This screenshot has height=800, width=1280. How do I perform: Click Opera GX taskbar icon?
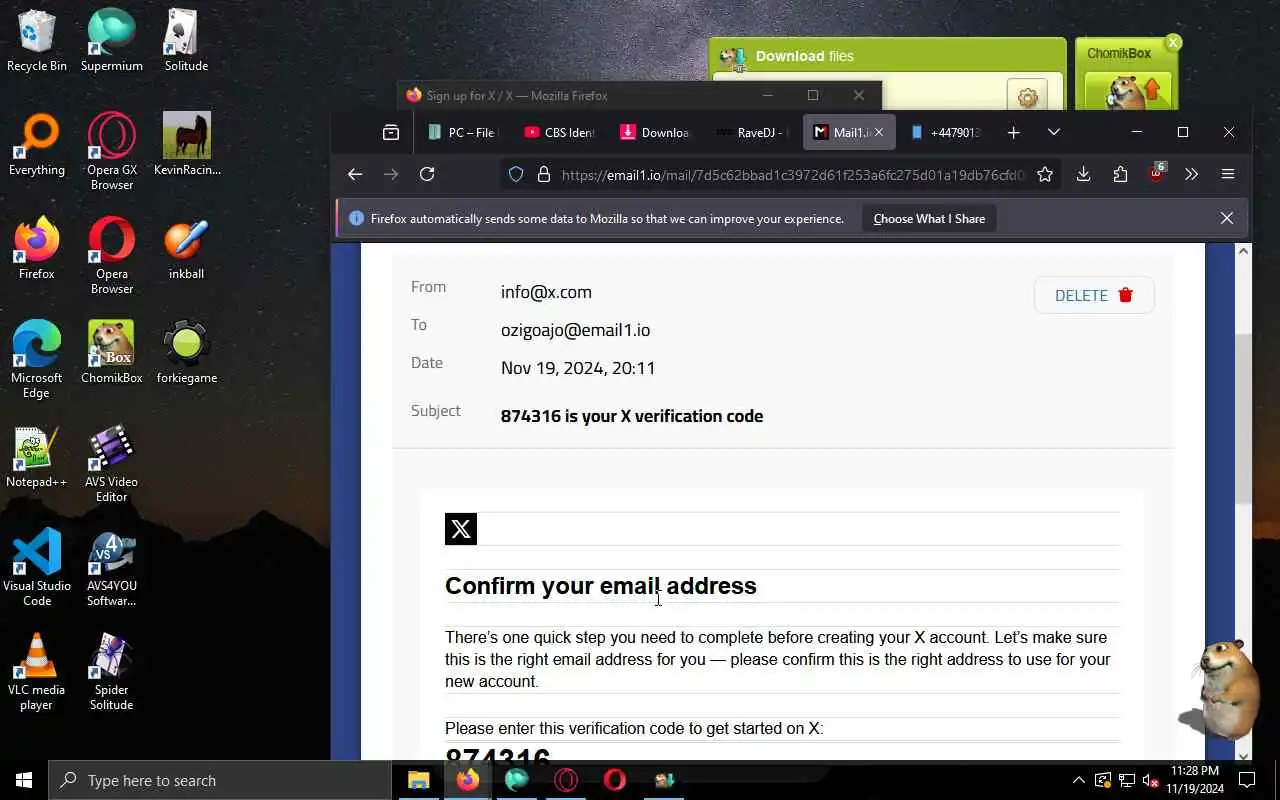[x=566, y=780]
